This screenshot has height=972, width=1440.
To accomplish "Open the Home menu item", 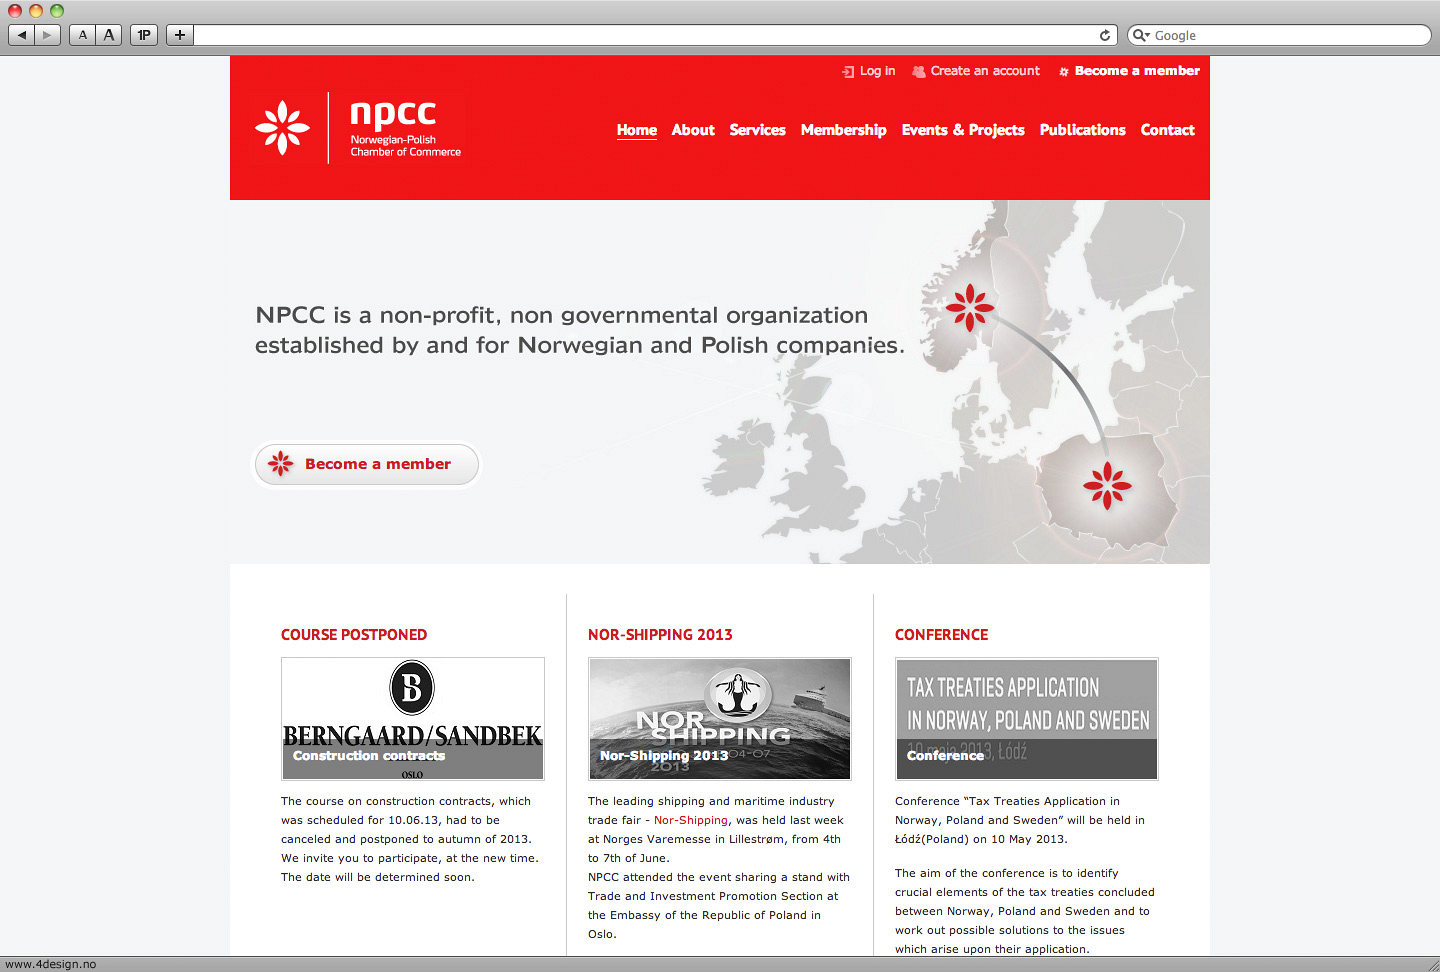I will (x=637, y=130).
